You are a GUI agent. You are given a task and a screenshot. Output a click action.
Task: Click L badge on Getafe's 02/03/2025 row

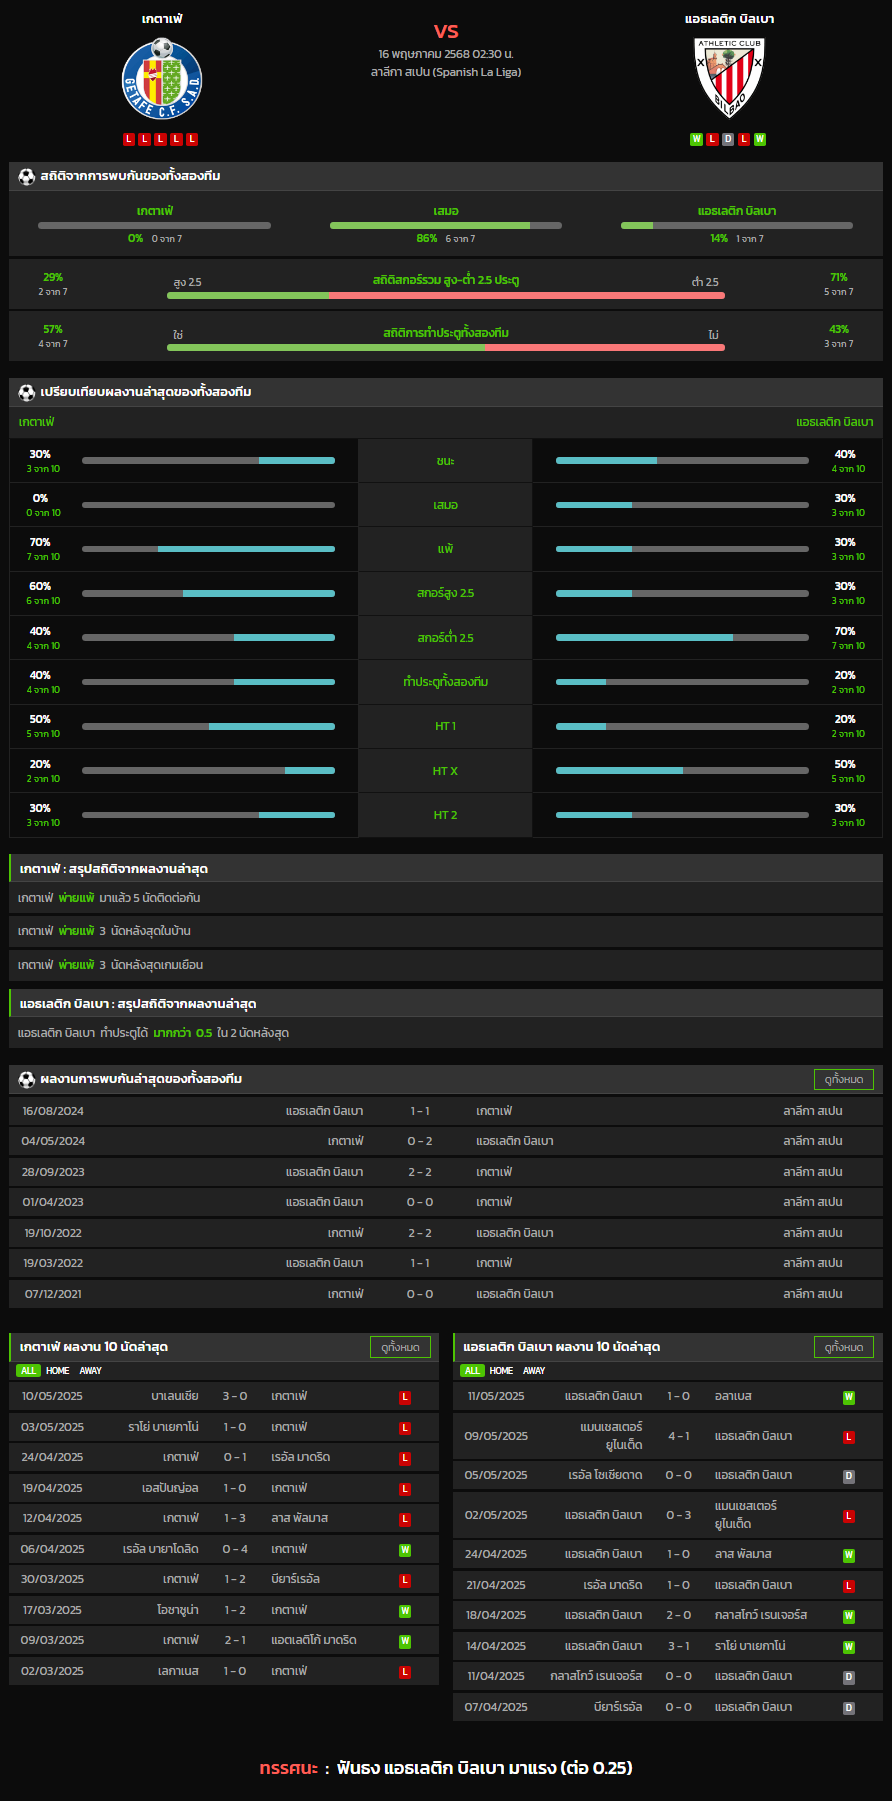[x=405, y=1672]
